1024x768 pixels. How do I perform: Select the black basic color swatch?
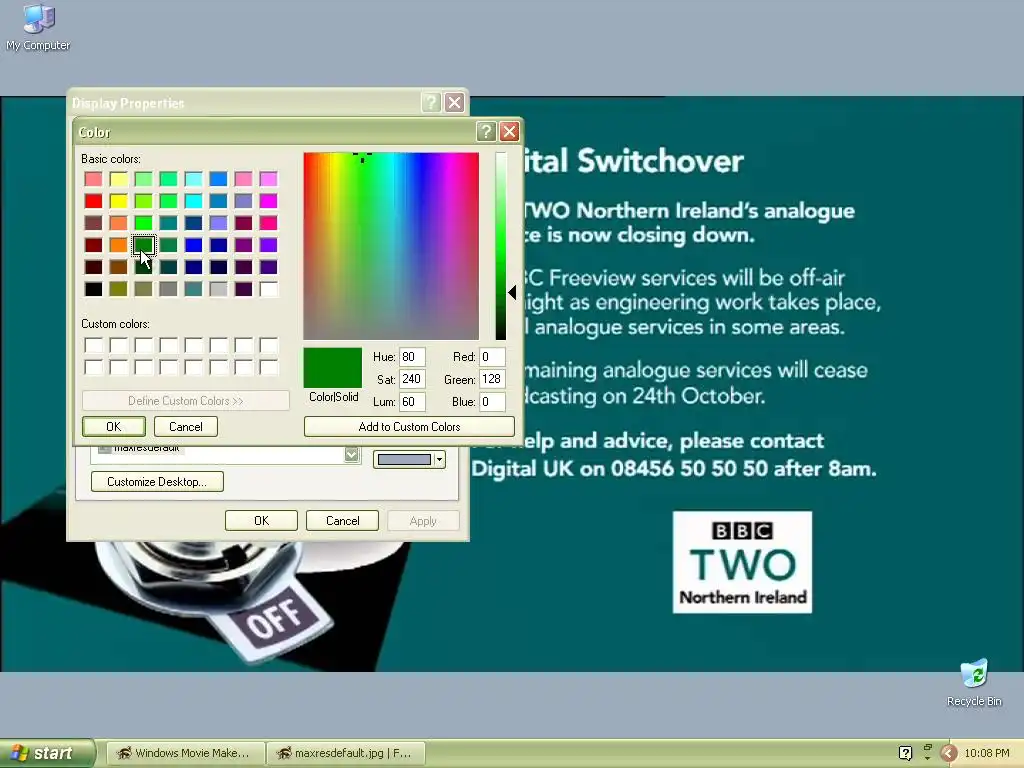93,289
